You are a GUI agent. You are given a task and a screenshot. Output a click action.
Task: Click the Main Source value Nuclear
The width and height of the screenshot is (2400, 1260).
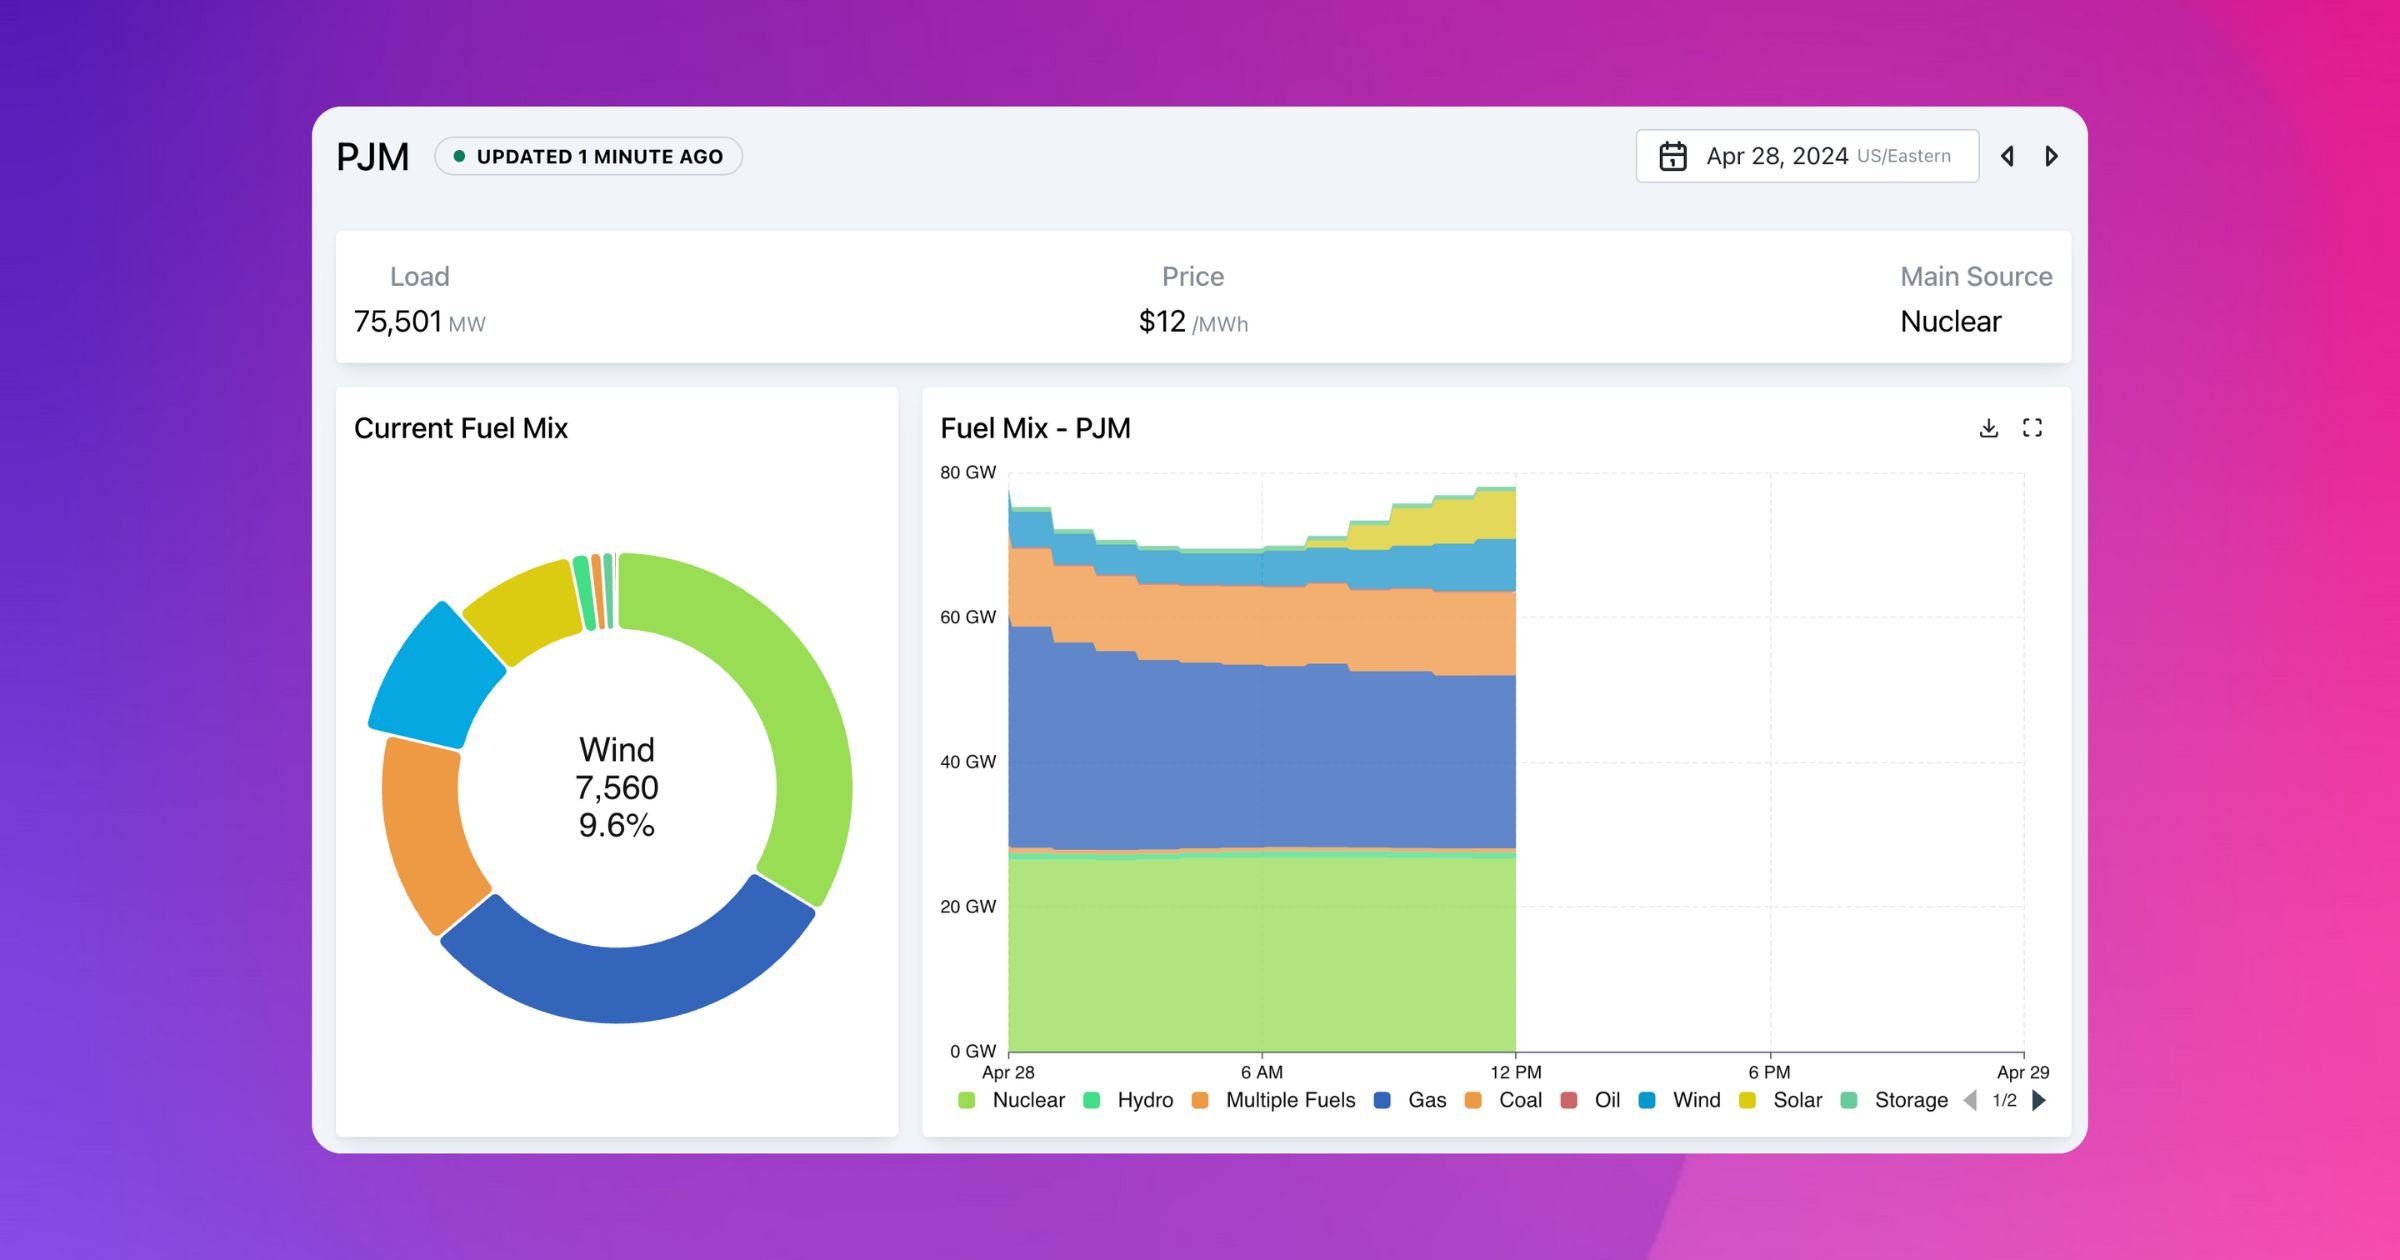point(1949,321)
